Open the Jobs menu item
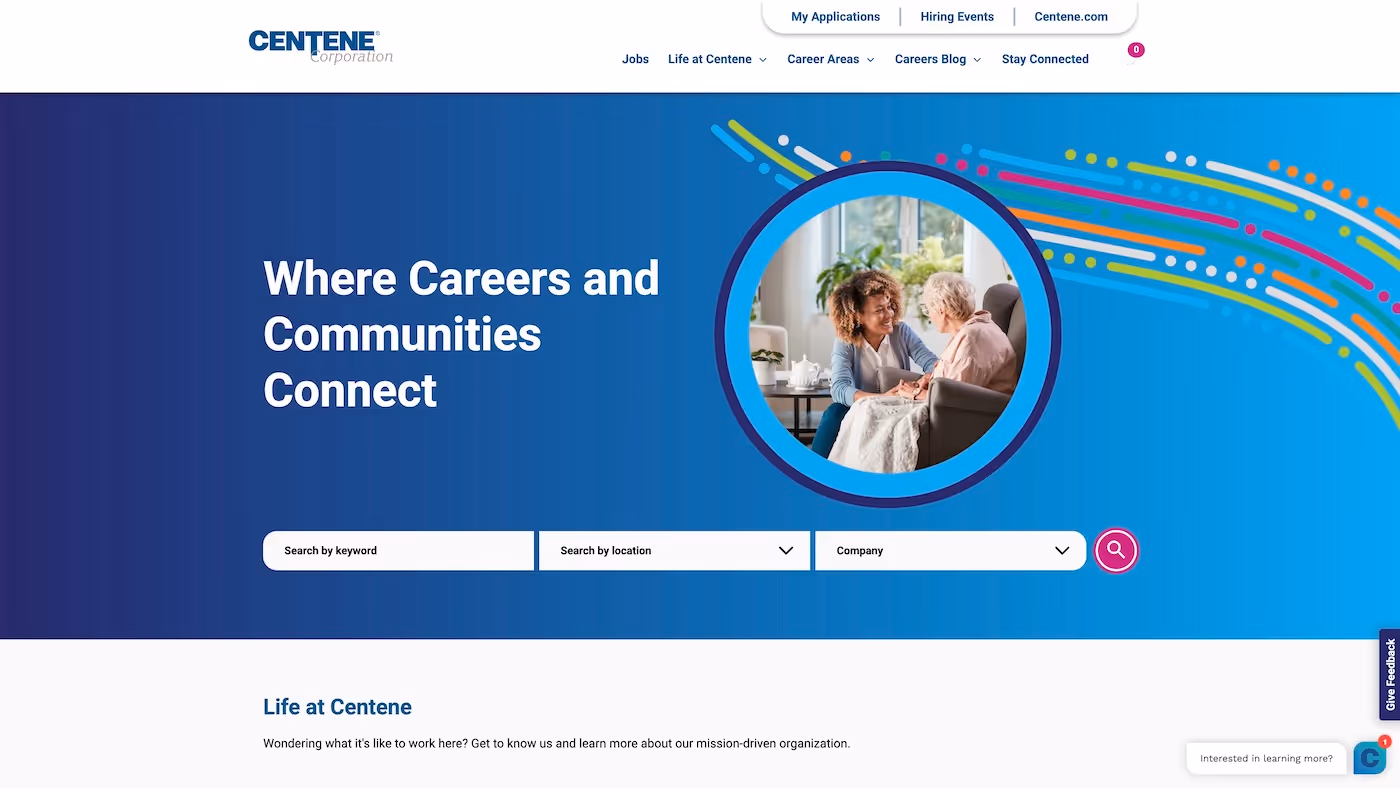1400x788 pixels. click(x=635, y=59)
